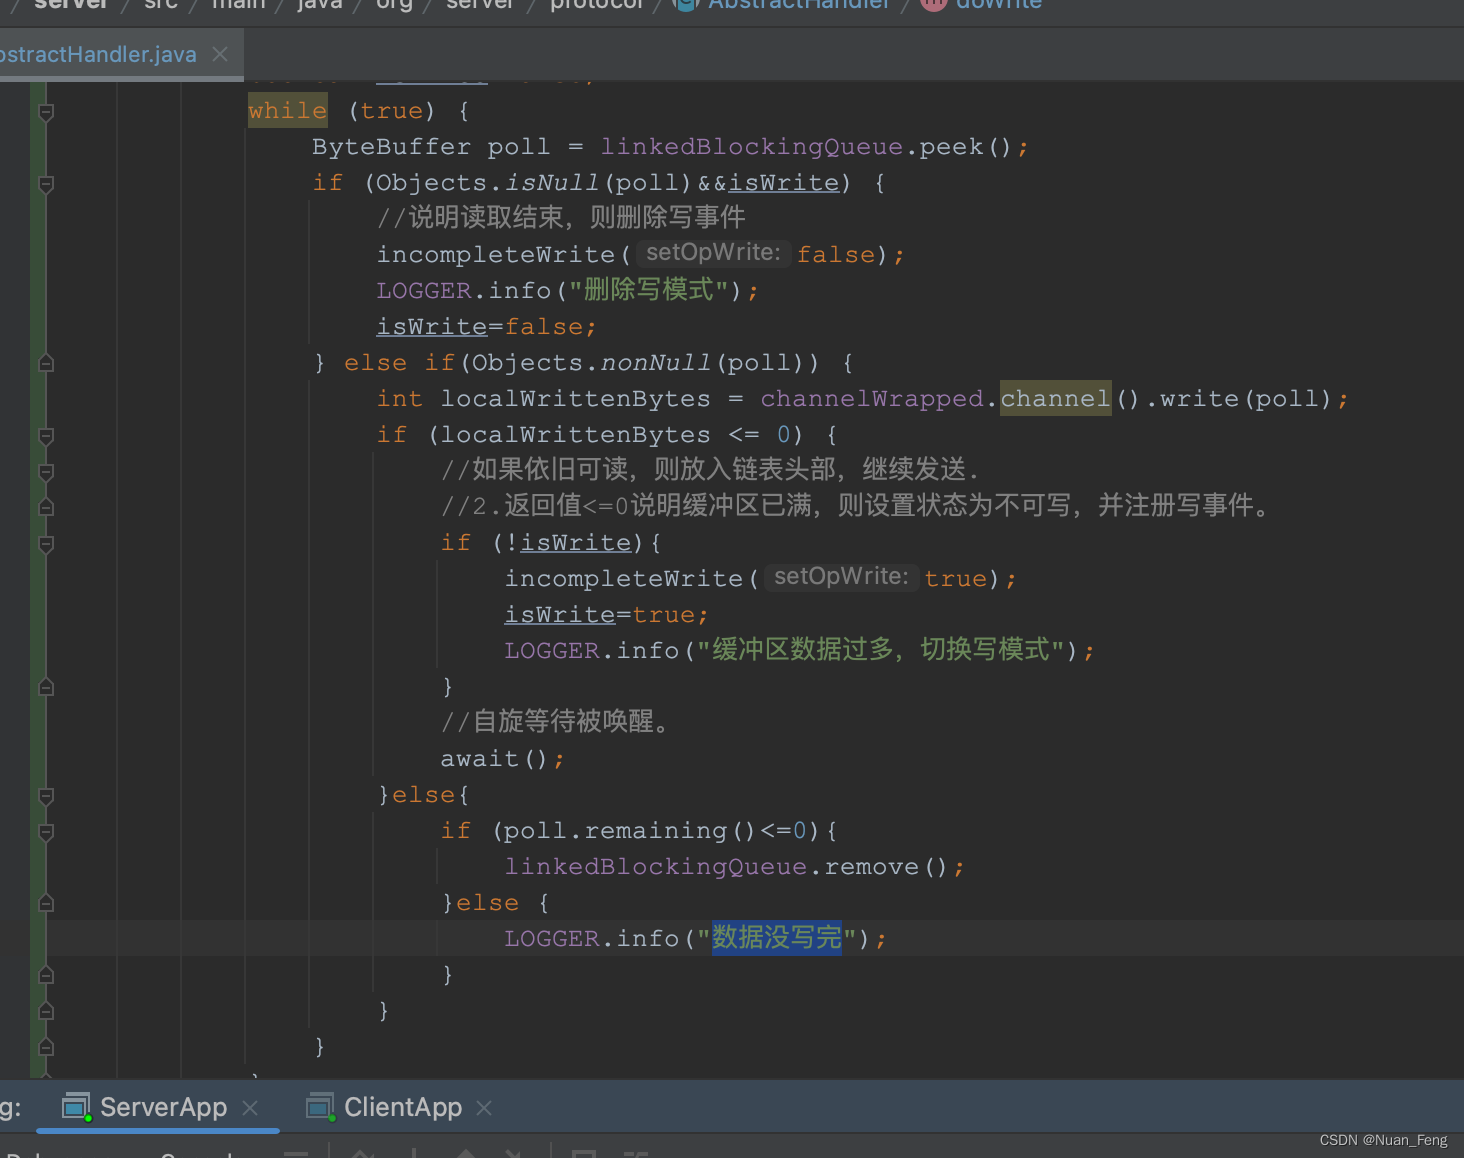Click localWrittenBytes in the int declaration
1464x1158 pixels.
[x=576, y=399]
